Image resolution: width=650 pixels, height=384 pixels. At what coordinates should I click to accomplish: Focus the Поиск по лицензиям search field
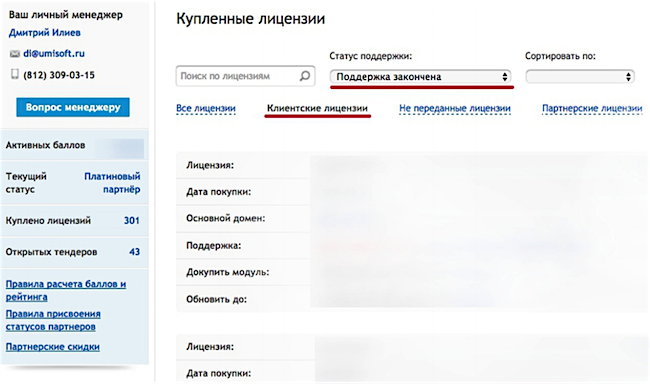245,76
